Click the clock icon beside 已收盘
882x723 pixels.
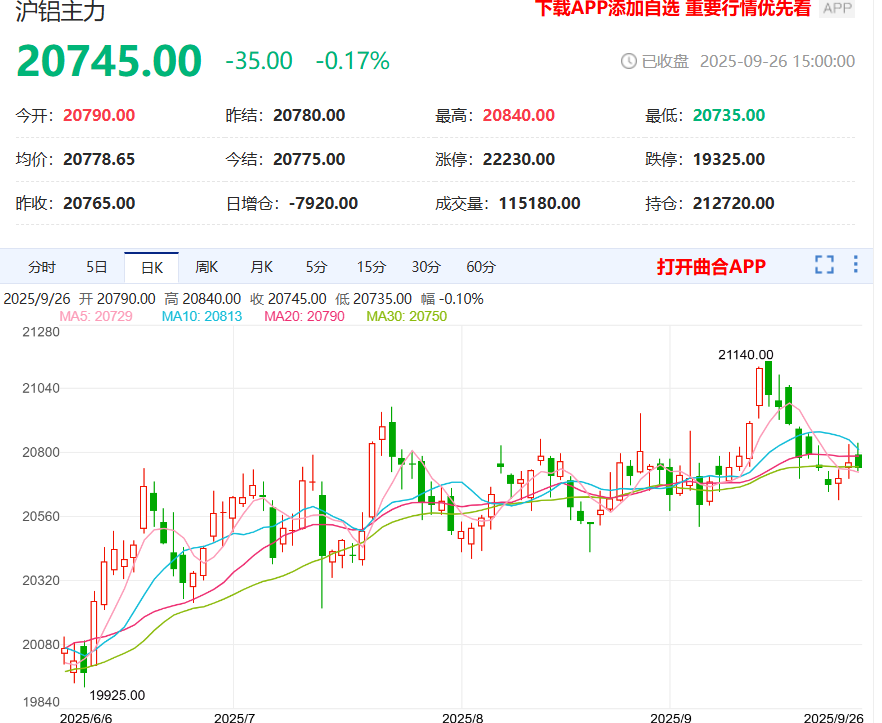tap(629, 61)
